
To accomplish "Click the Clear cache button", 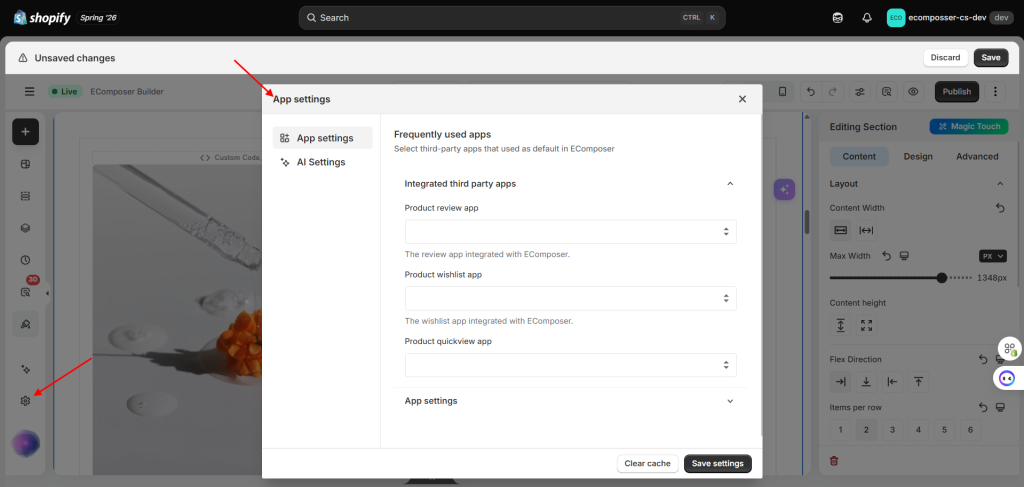I will 647,463.
